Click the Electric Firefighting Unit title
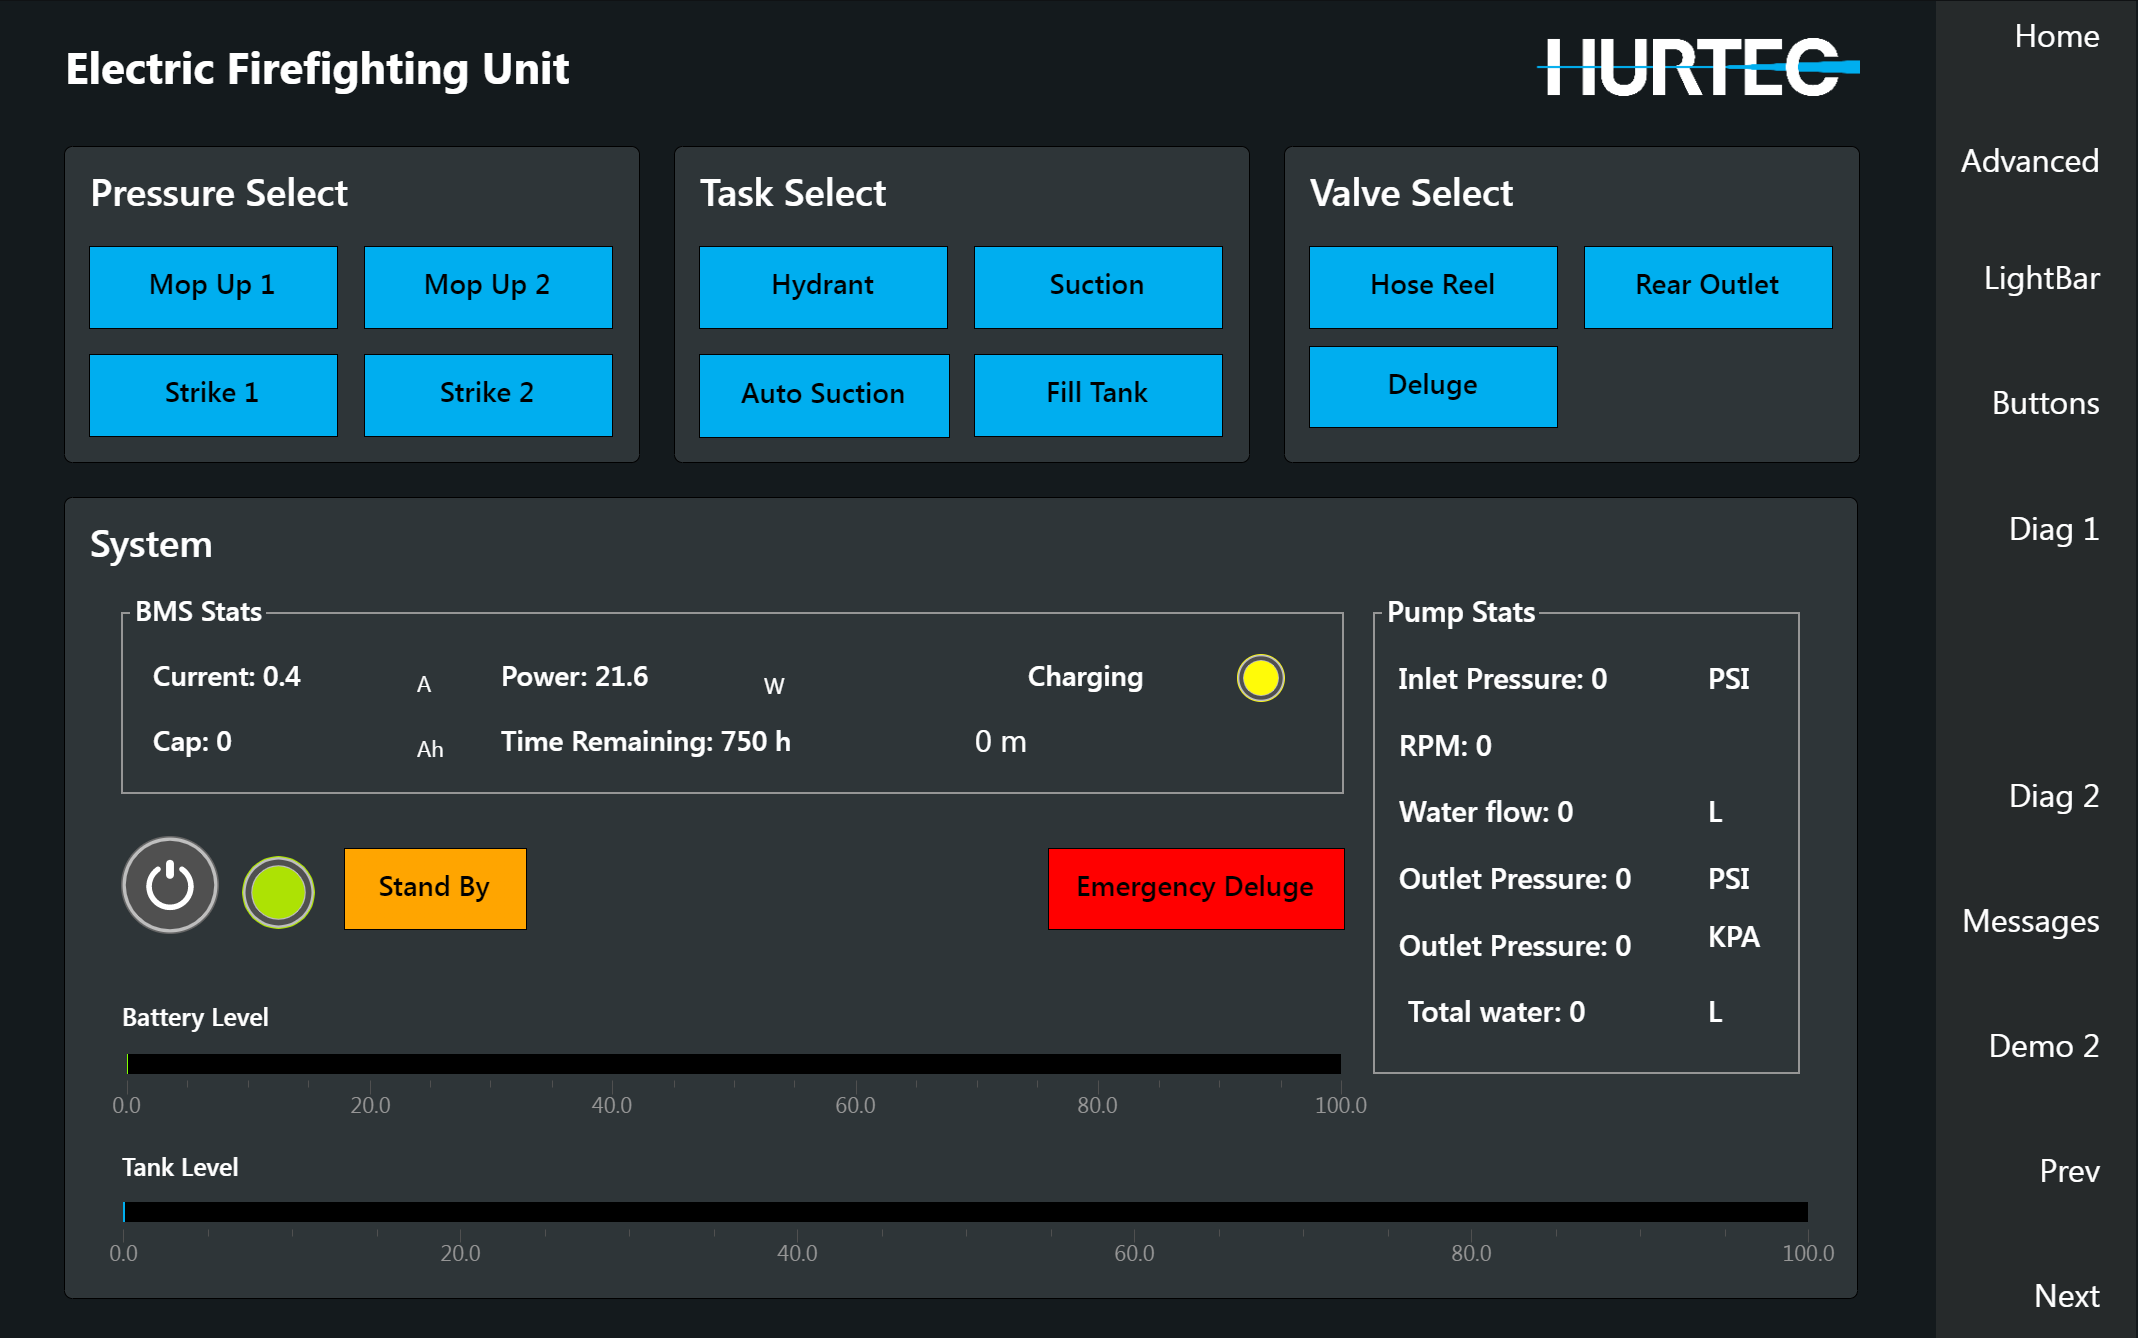This screenshot has height=1338, width=2138. 318,69
